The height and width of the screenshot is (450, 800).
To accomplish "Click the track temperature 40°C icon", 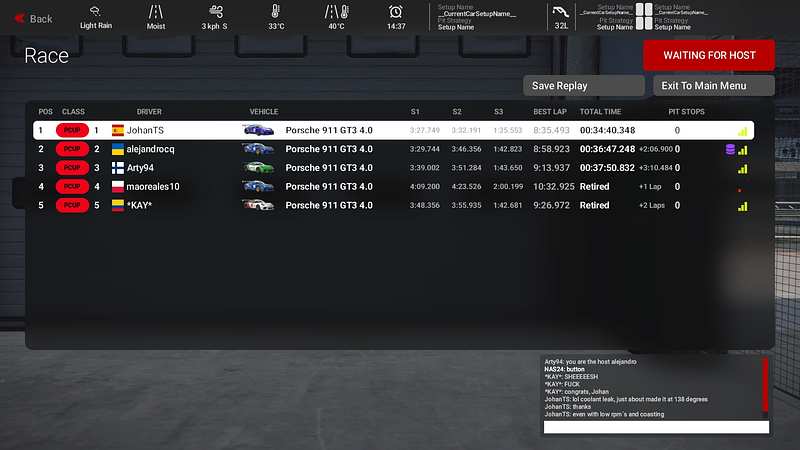I will pos(336,11).
